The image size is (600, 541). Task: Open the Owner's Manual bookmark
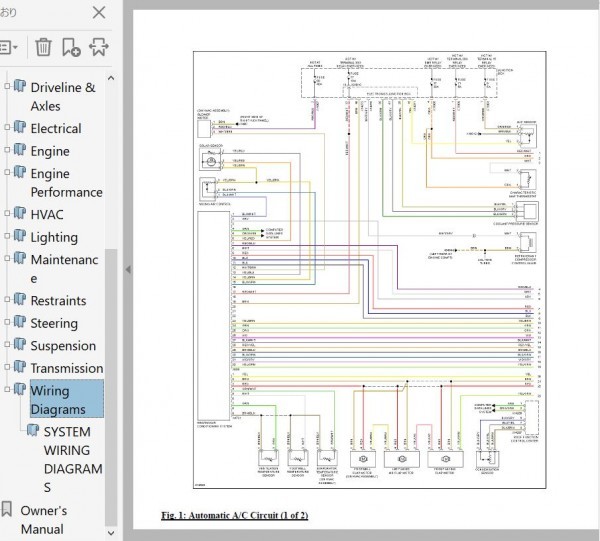(x=44, y=520)
